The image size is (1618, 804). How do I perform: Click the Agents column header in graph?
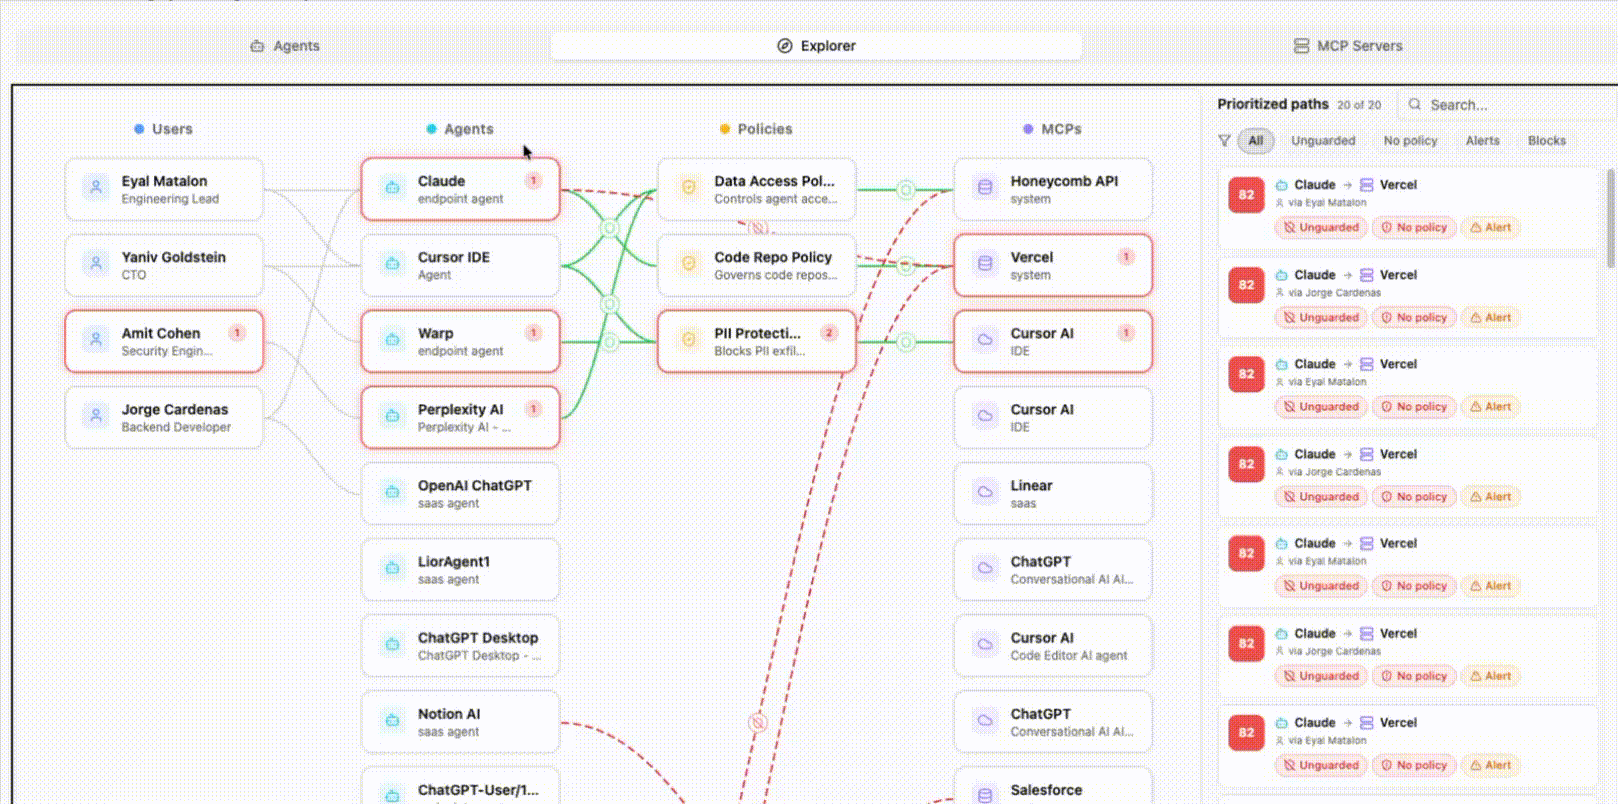[x=460, y=129]
